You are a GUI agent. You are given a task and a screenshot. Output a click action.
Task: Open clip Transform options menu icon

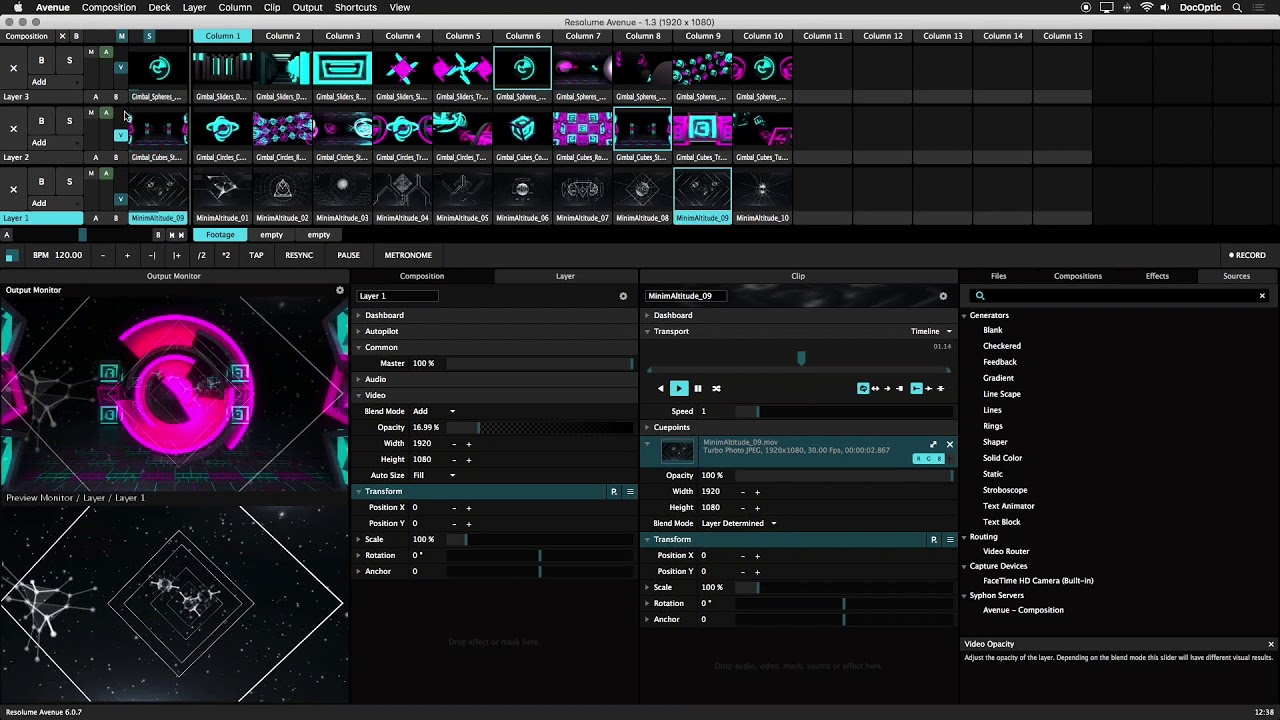coord(950,540)
